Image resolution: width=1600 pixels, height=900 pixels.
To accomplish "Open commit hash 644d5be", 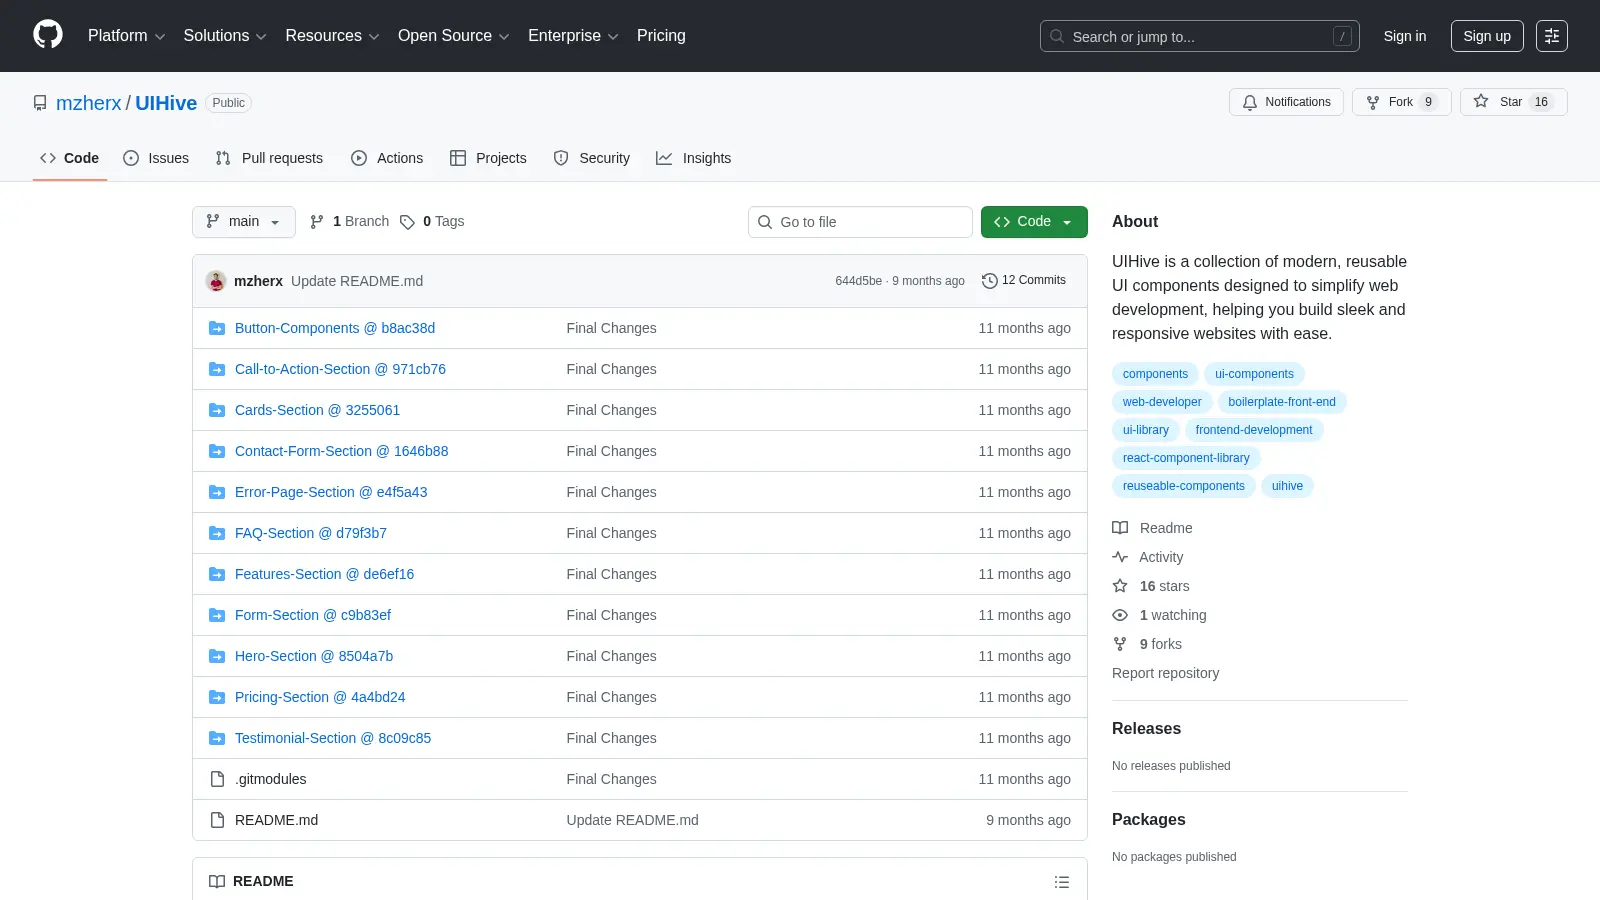I will point(858,281).
